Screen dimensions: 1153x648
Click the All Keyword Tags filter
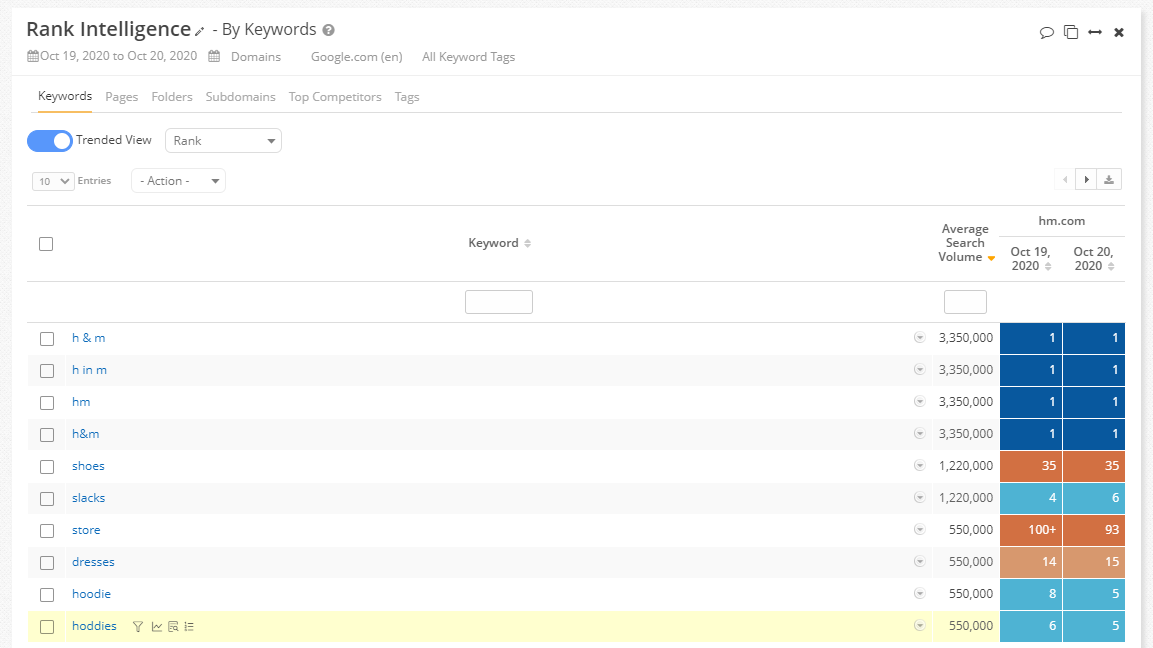[x=468, y=57]
